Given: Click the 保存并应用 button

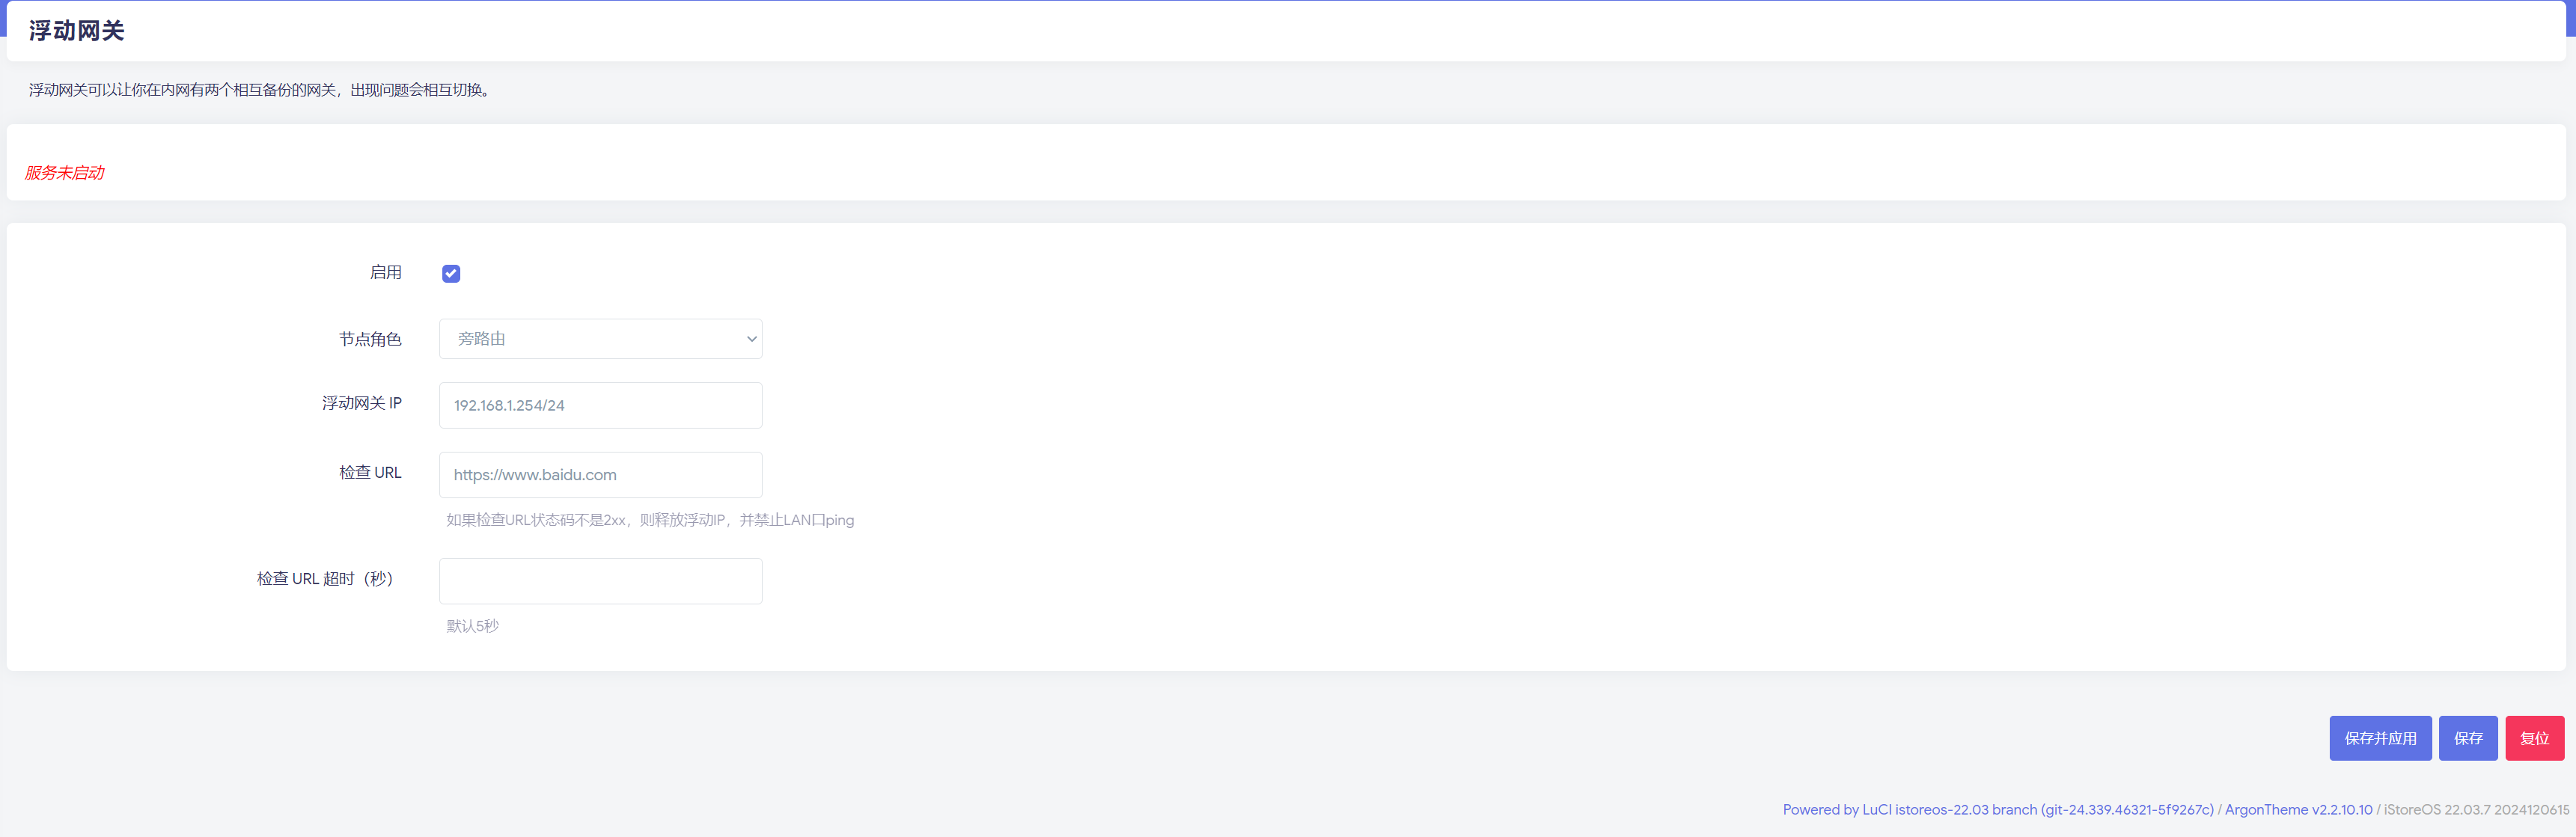Looking at the screenshot, I should point(2380,738).
